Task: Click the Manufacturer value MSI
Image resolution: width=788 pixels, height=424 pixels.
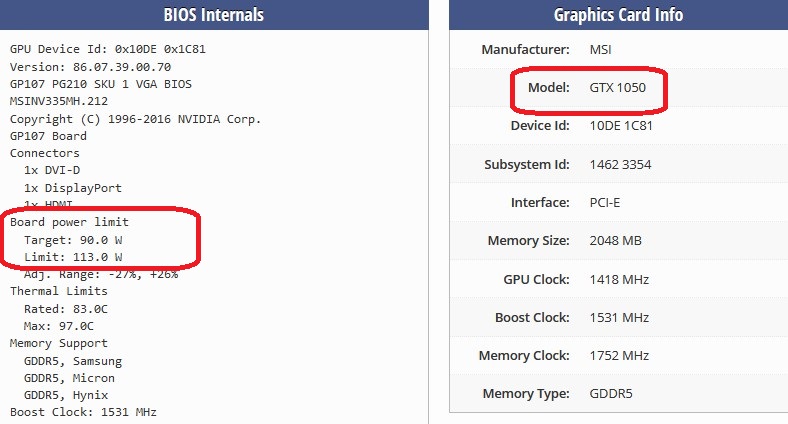Action: [603, 49]
